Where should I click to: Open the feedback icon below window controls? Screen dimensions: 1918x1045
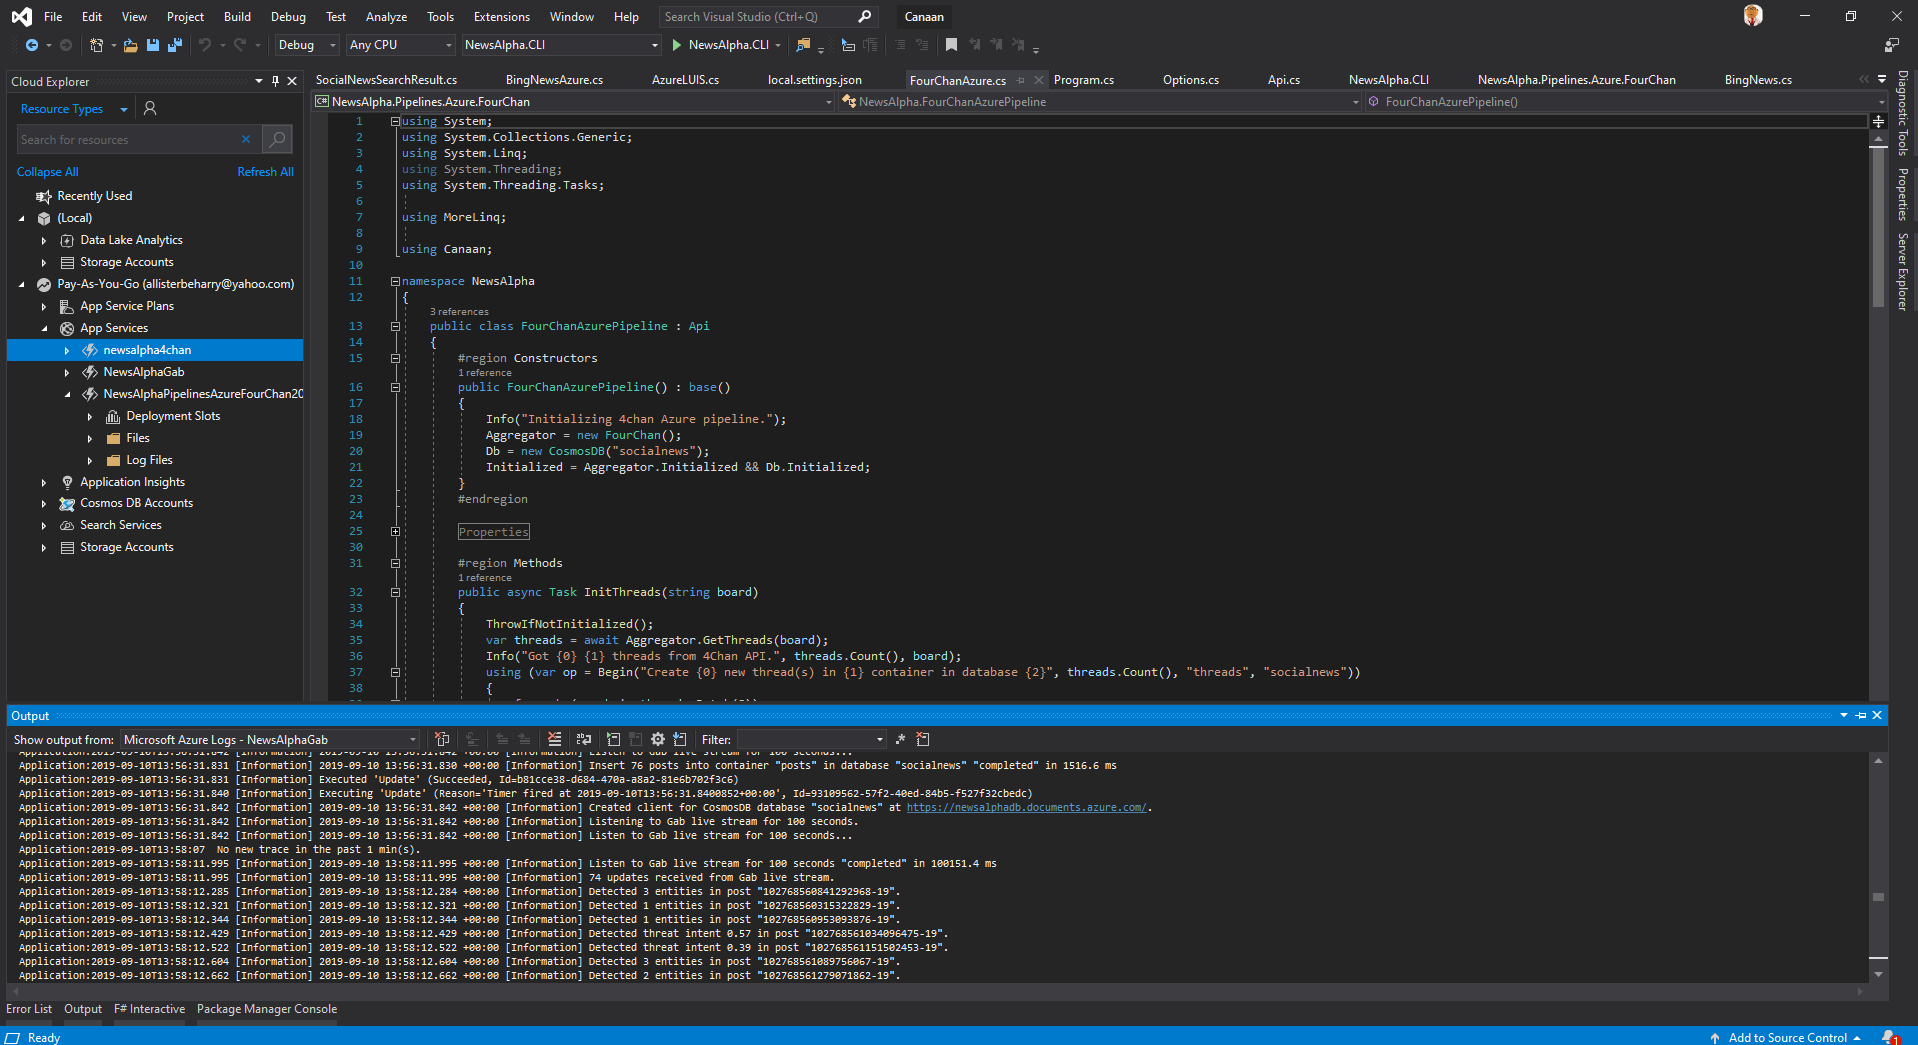click(1892, 45)
